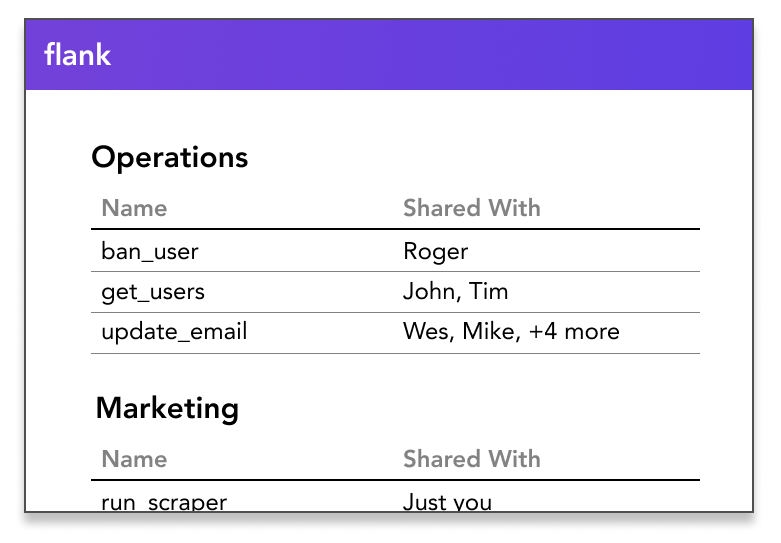Screen dimensions: 781x543
Task: Open the run_scraper entry
Action: point(164,502)
